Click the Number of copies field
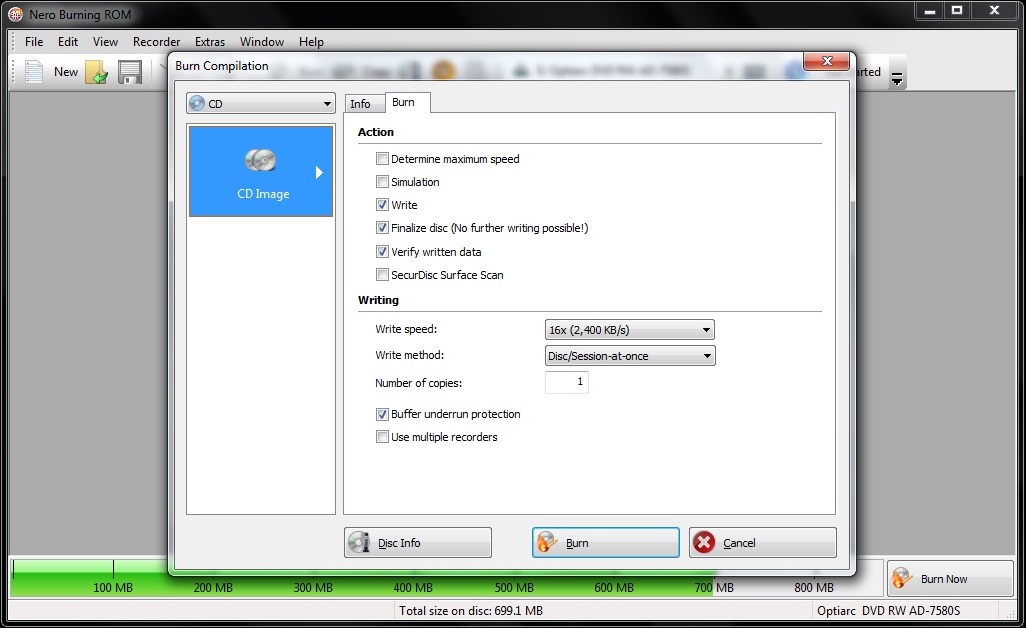1026x628 pixels. pyautogui.click(x=567, y=382)
